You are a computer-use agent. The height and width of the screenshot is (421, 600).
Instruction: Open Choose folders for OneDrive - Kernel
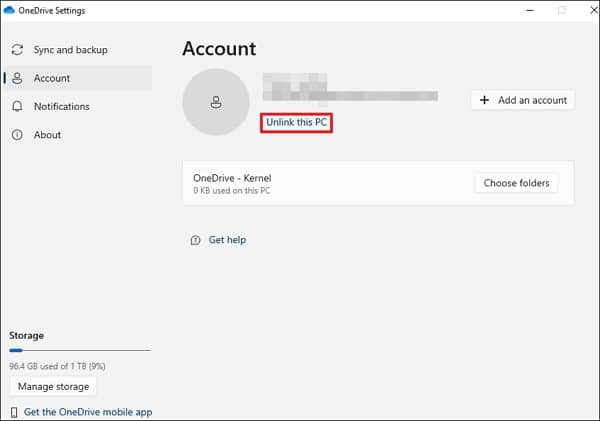point(516,183)
